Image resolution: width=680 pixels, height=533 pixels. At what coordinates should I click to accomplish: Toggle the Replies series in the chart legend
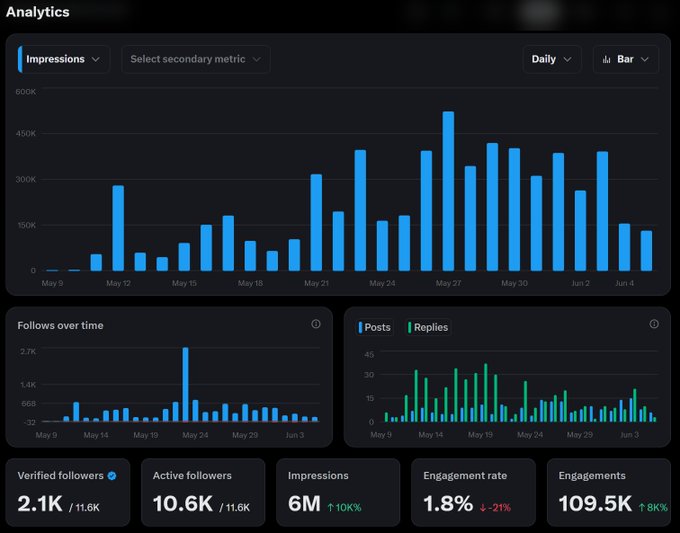click(428, 327)
